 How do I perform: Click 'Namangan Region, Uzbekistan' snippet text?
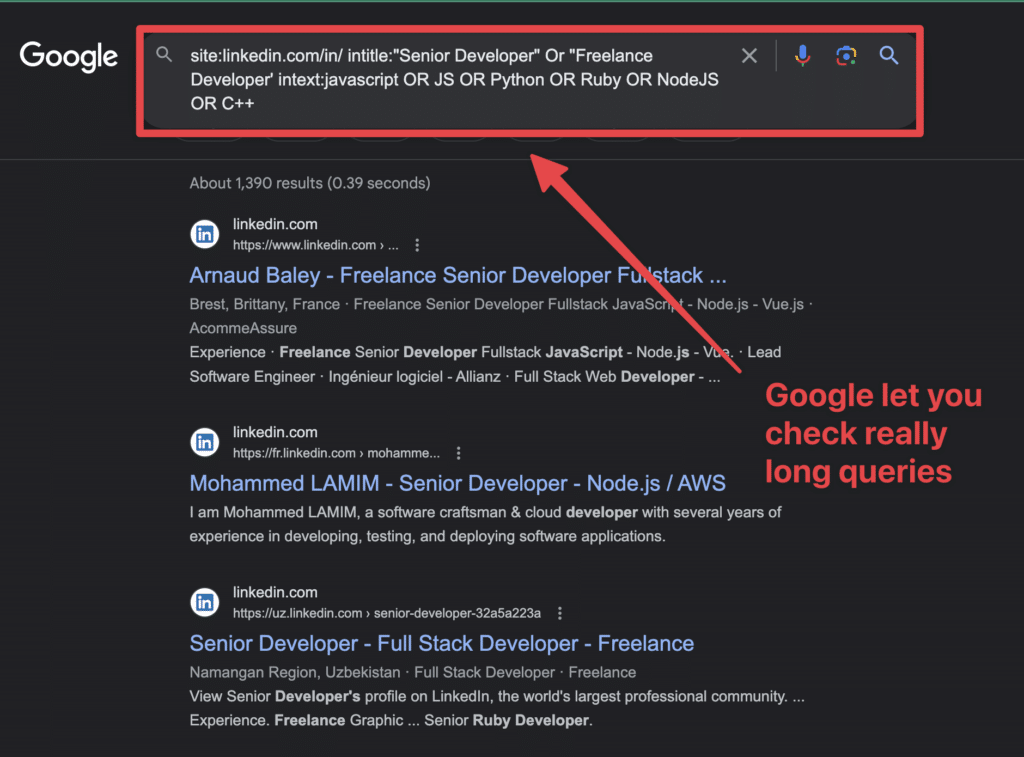(x=295, y=672)
